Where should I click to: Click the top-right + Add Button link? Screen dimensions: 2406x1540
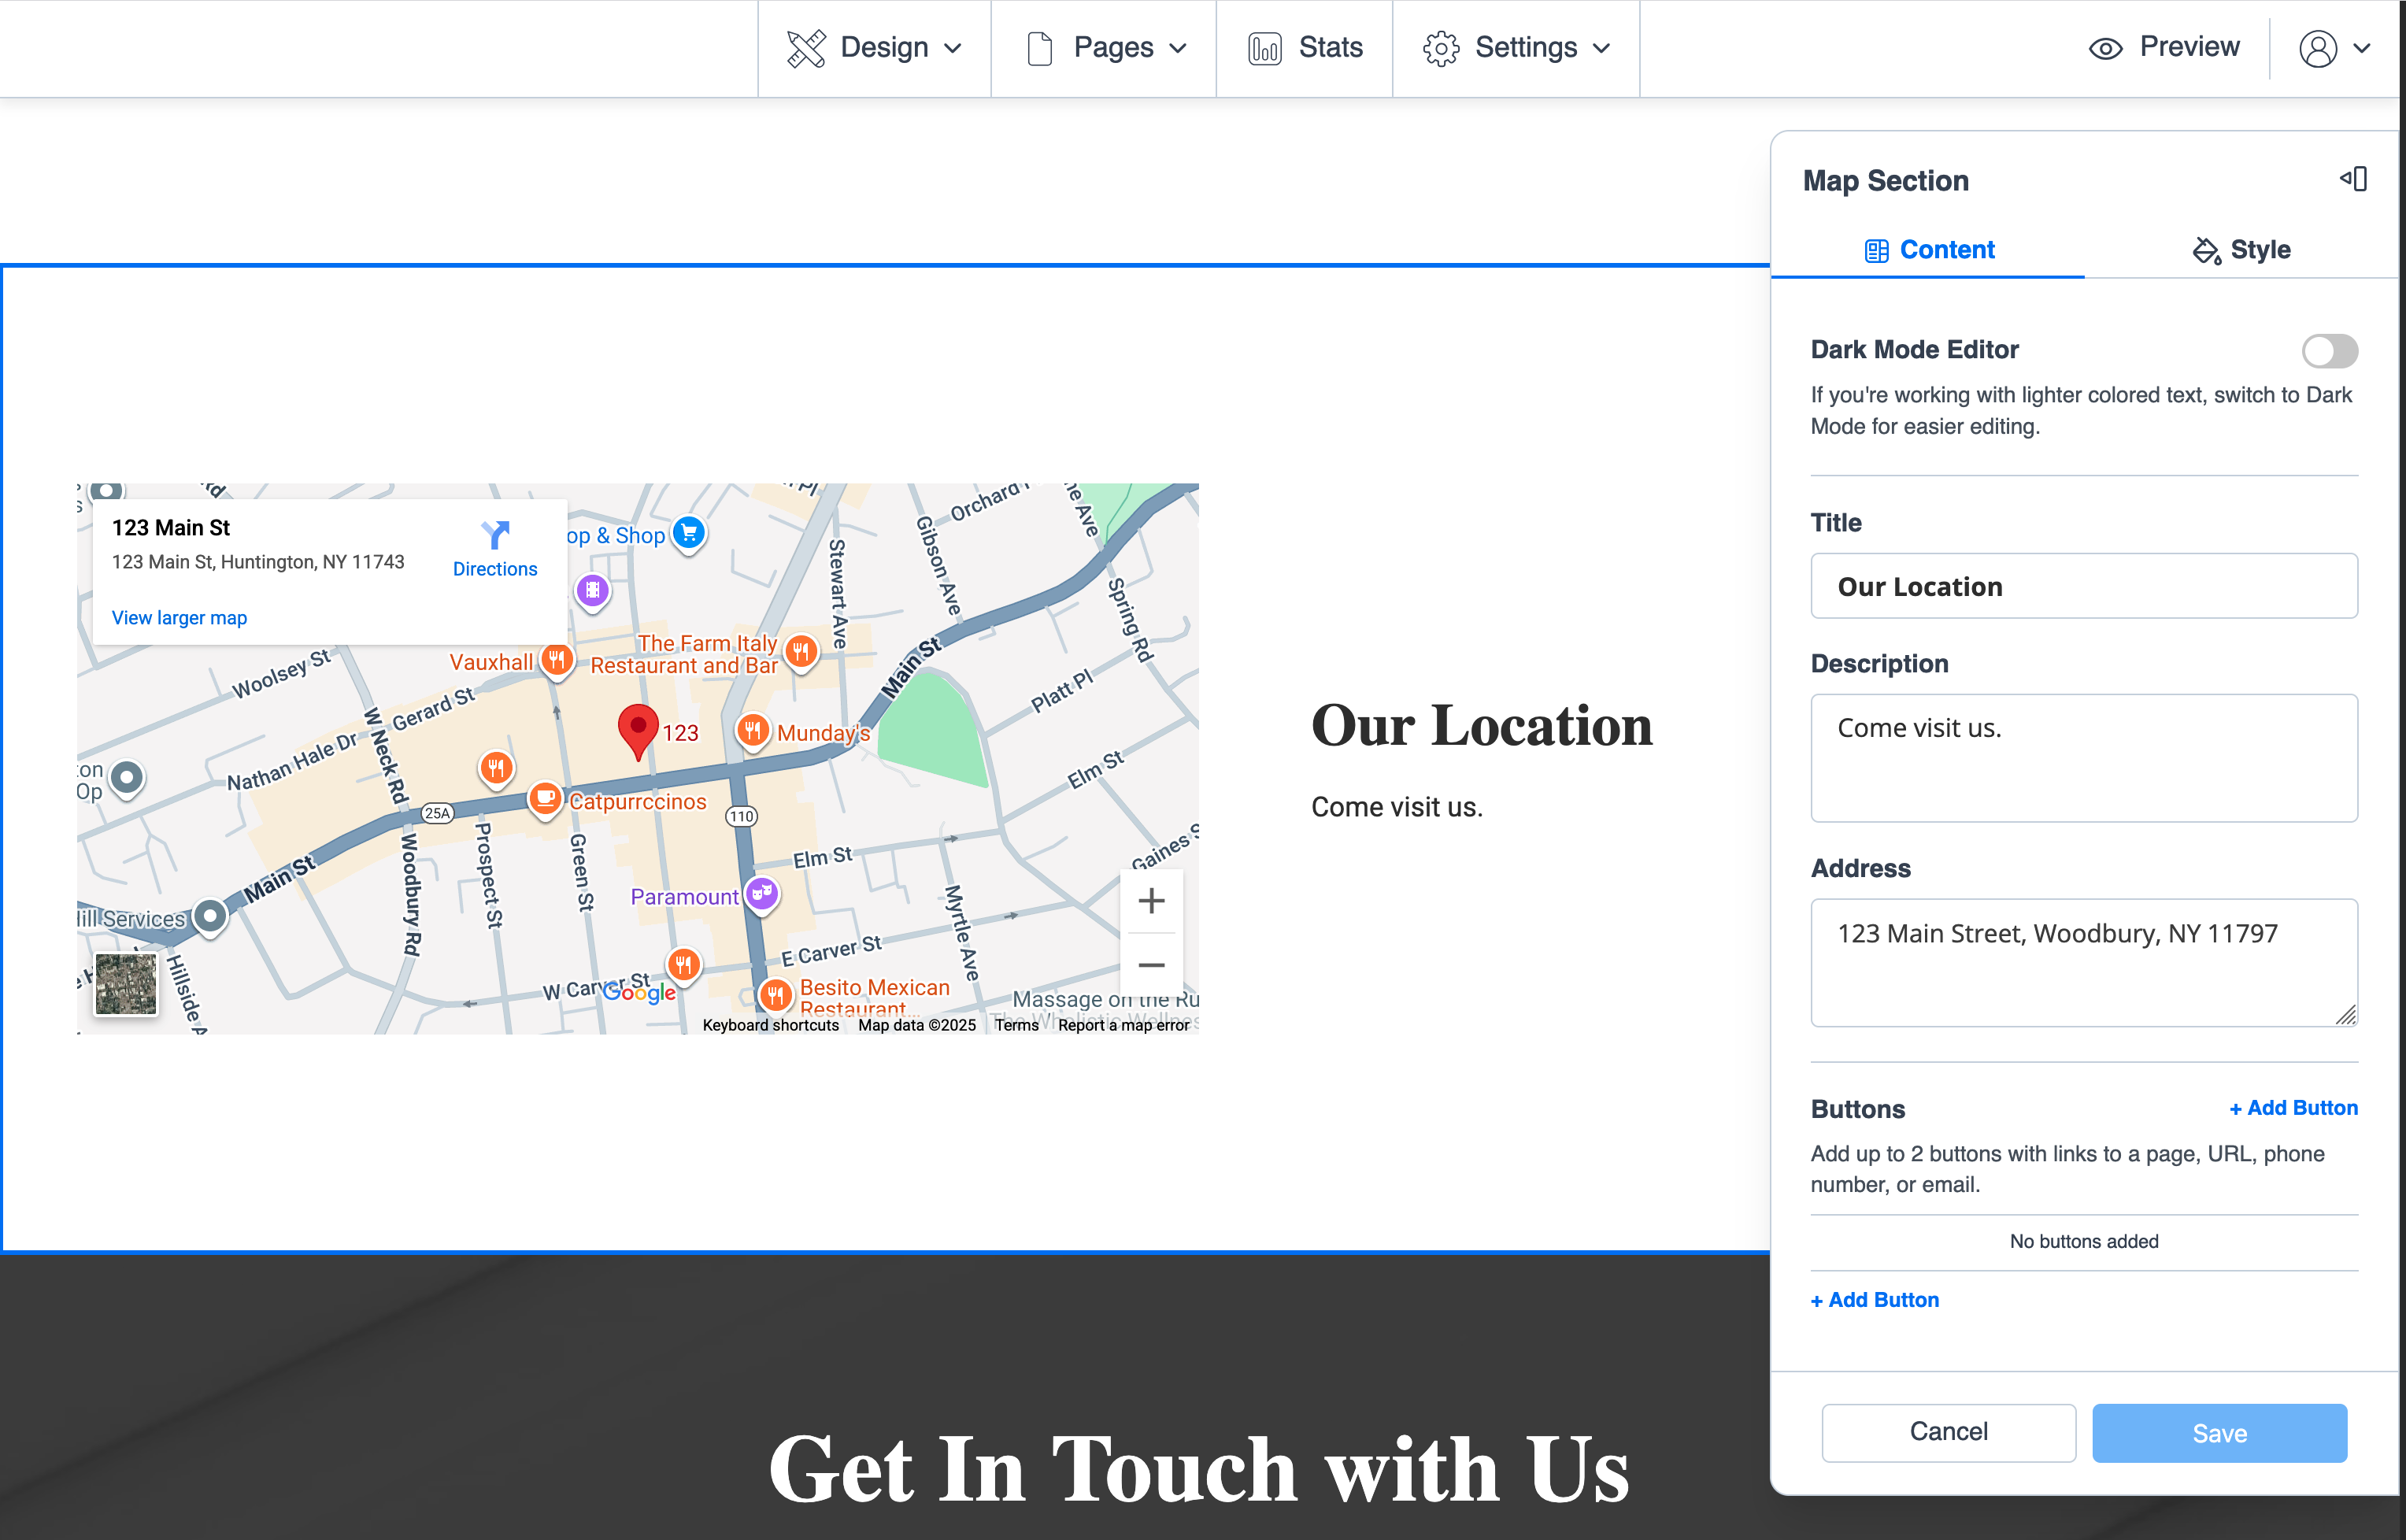tap(2293, 1108)
